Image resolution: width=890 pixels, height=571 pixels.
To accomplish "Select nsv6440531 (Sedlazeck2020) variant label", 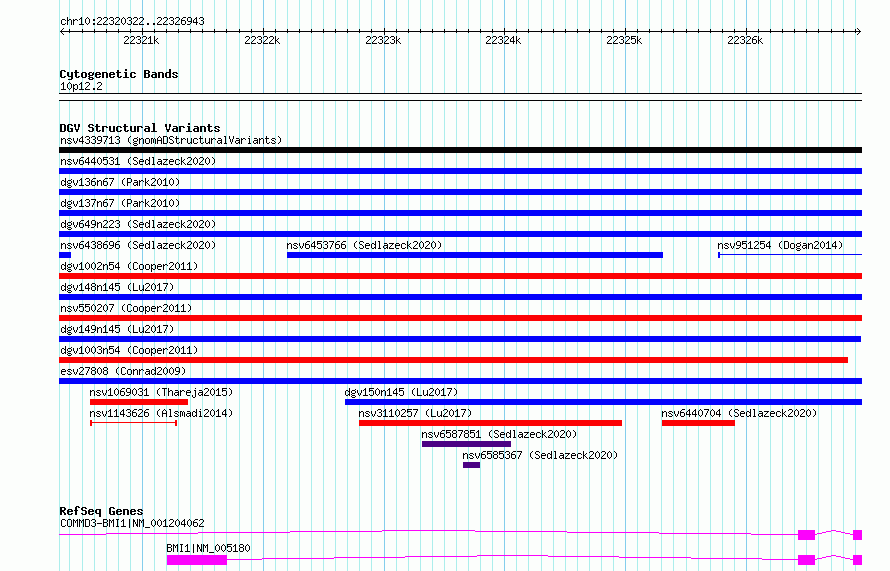I will (x=138, y=161).
